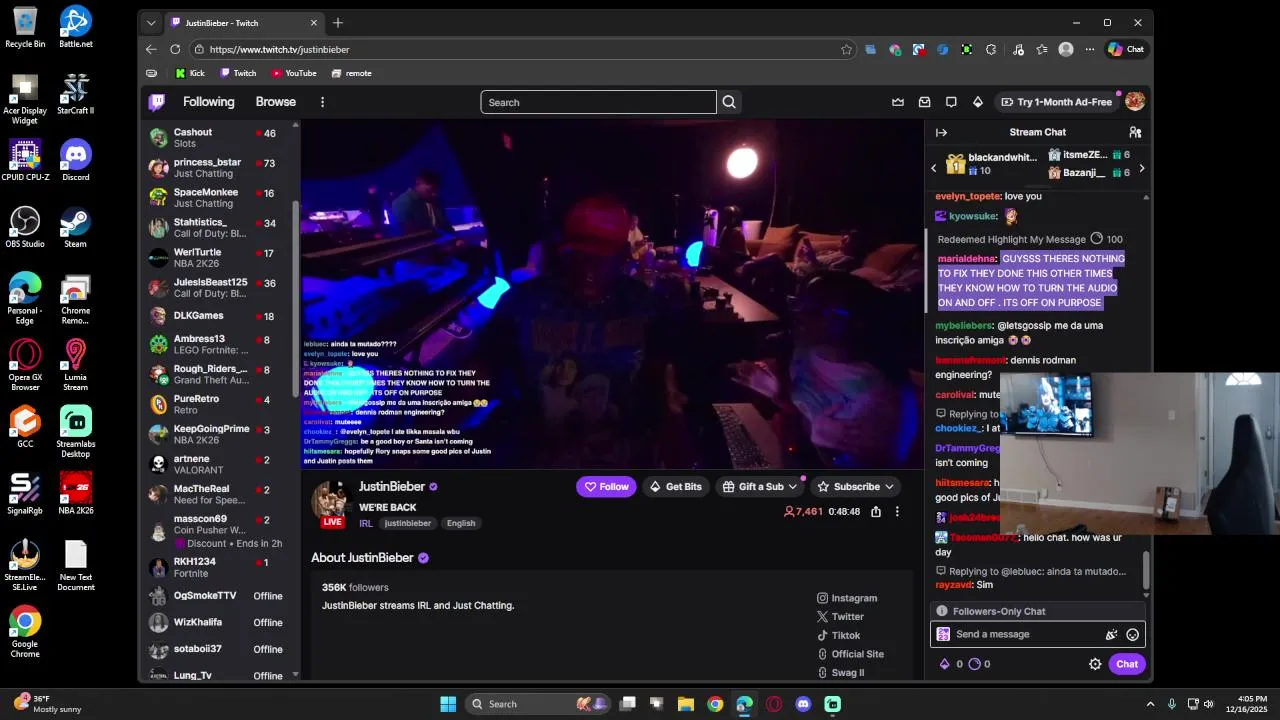
Task: Open chat settings gear icon
Action: click(1095, 664)
